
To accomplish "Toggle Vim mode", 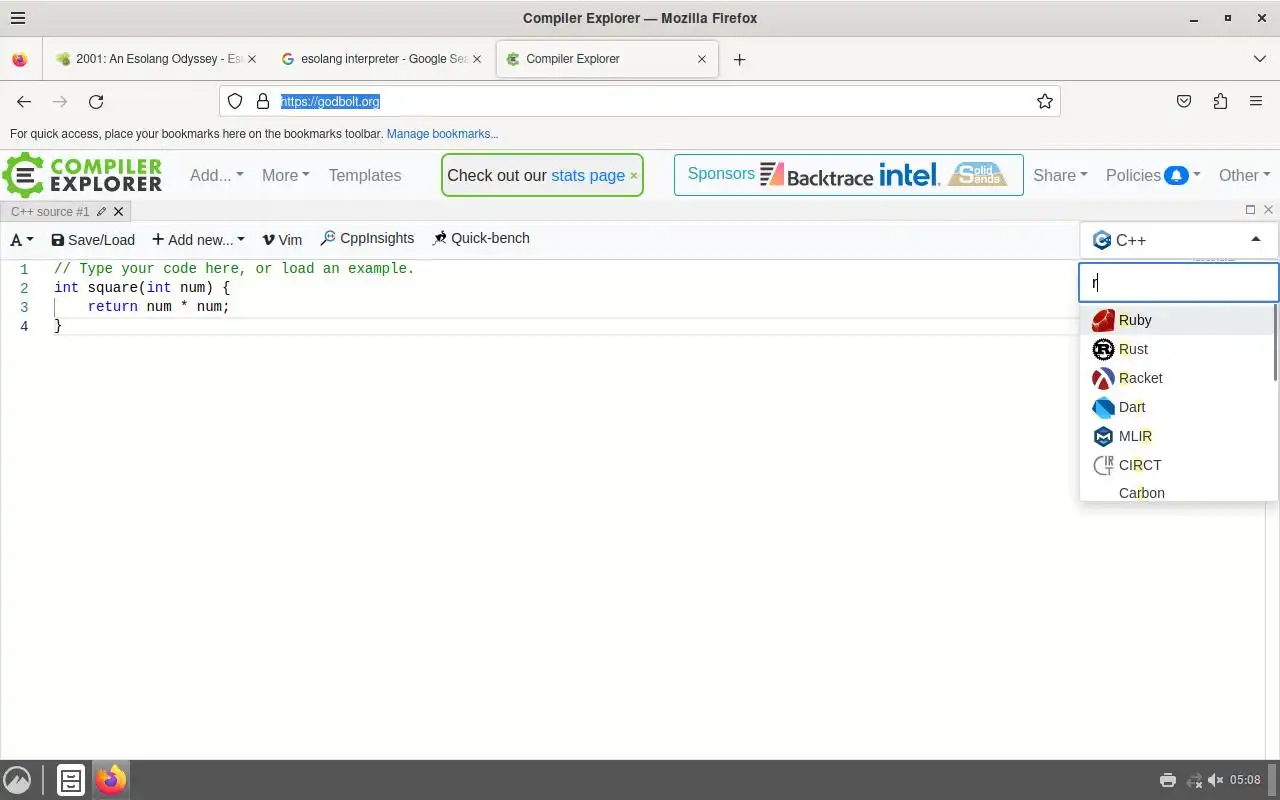I will click(282, 240).
